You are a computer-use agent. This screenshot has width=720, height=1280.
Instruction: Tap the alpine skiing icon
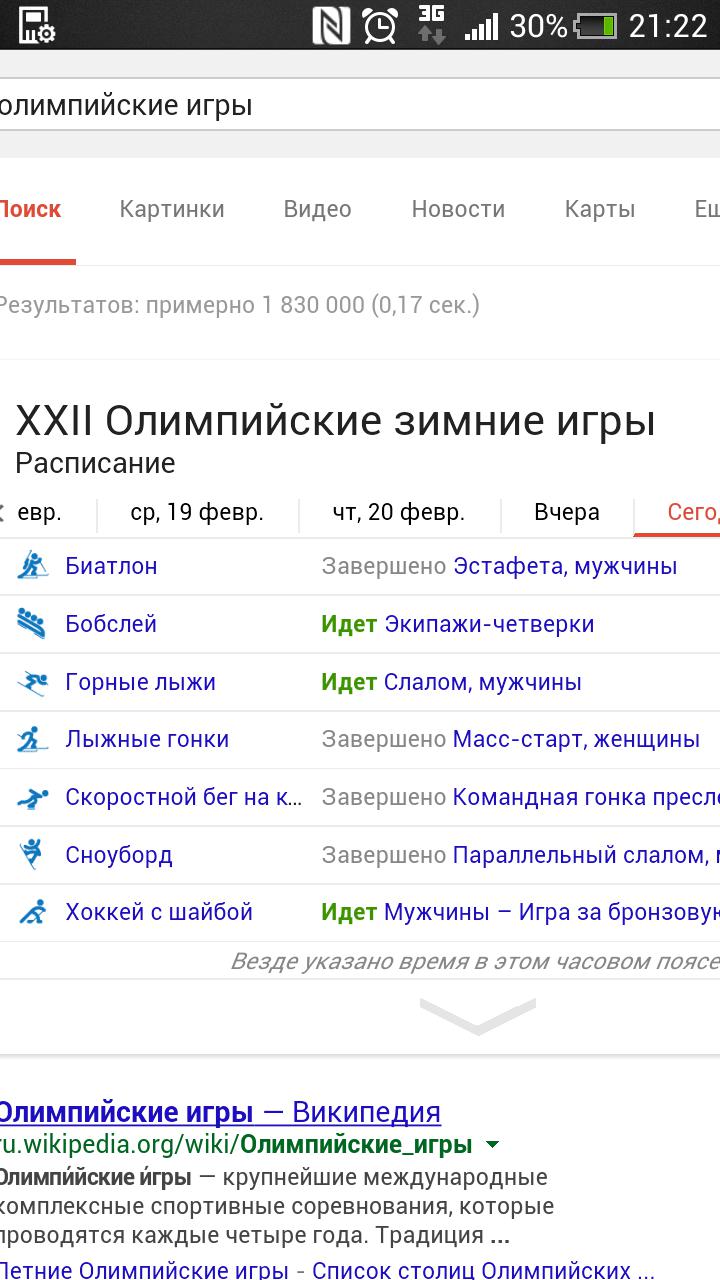click(33, 682)
